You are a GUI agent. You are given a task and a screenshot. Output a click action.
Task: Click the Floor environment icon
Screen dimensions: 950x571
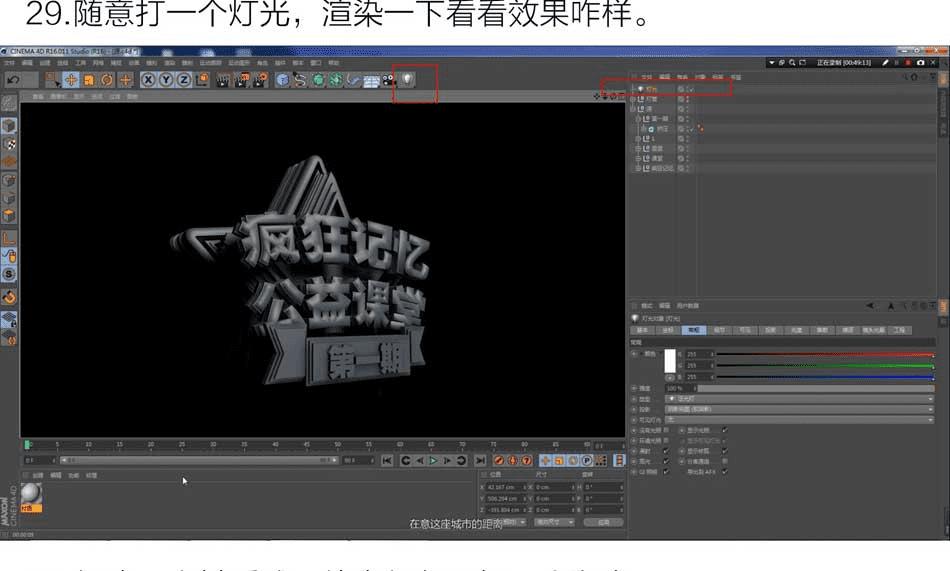click(371, 79)
